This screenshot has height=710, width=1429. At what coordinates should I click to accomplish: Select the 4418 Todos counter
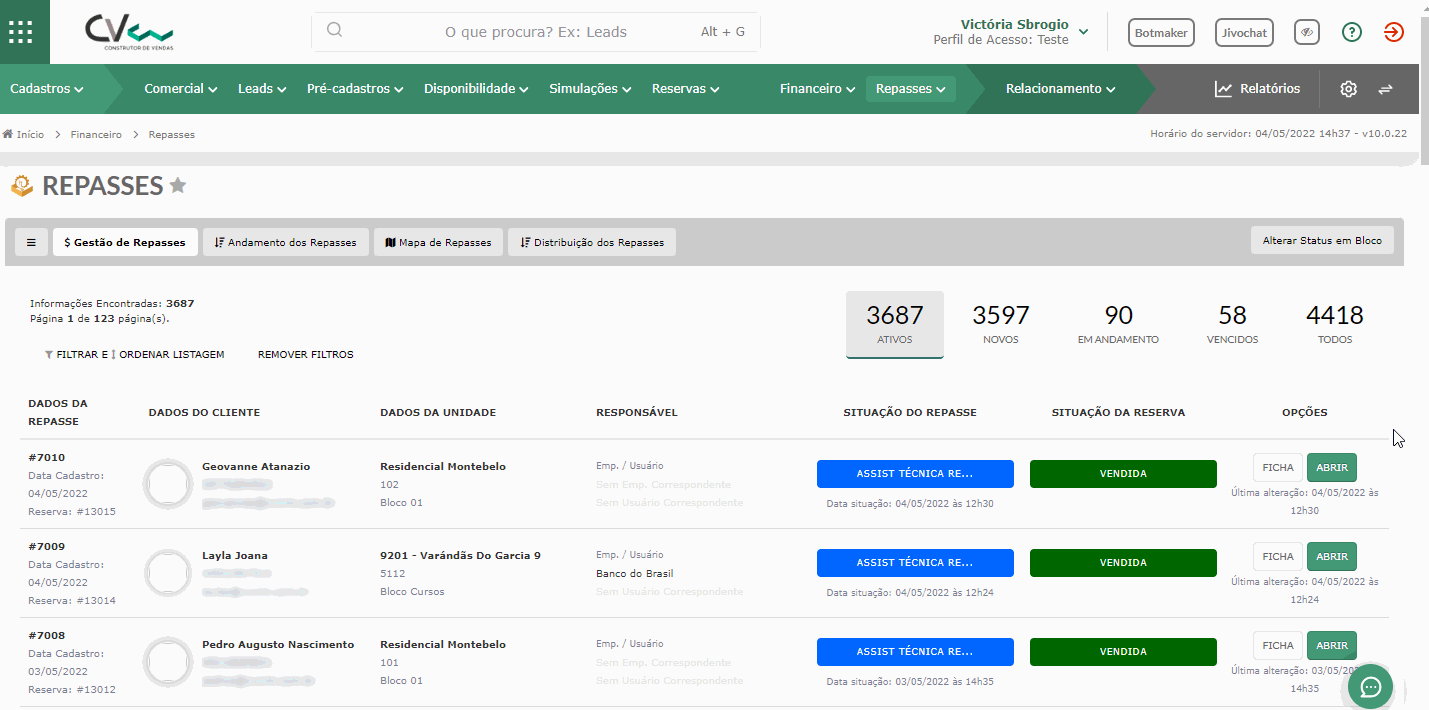(1335, 324)
